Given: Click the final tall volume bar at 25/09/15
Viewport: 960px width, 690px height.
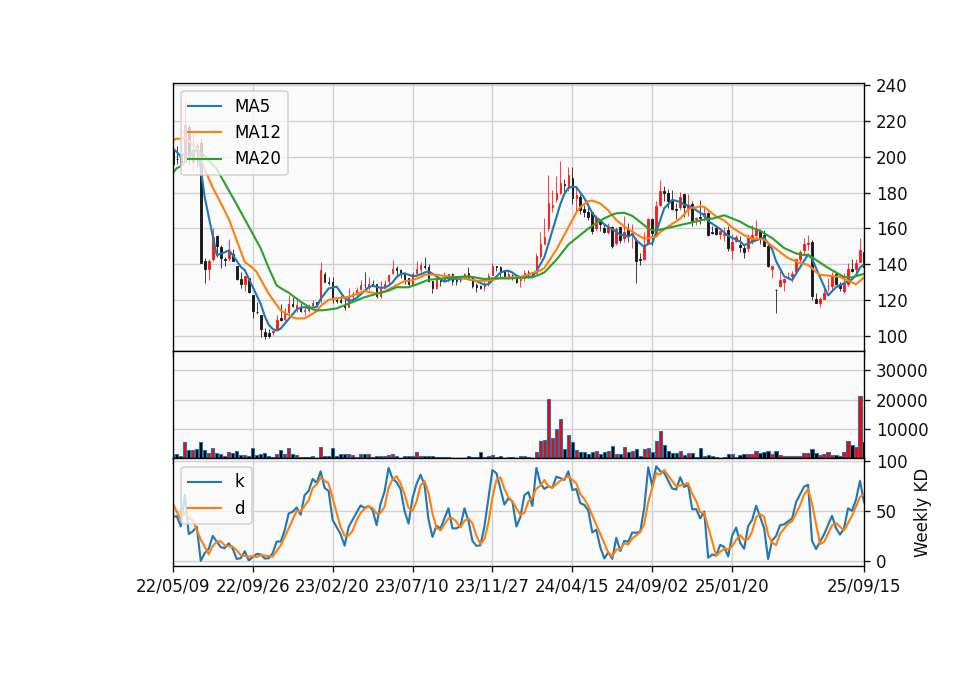Looking at the screenshot, I should 860,427.
